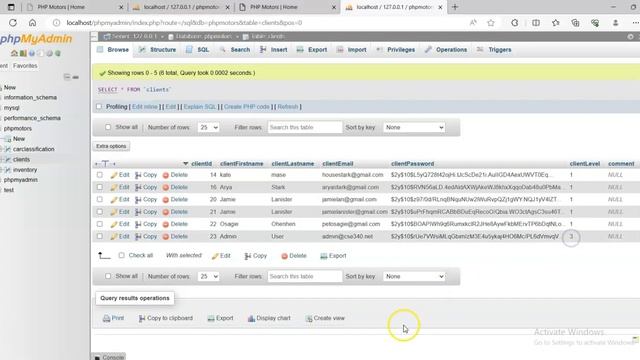Add this page to favorites with the star icon

click(x=491, y=23)
